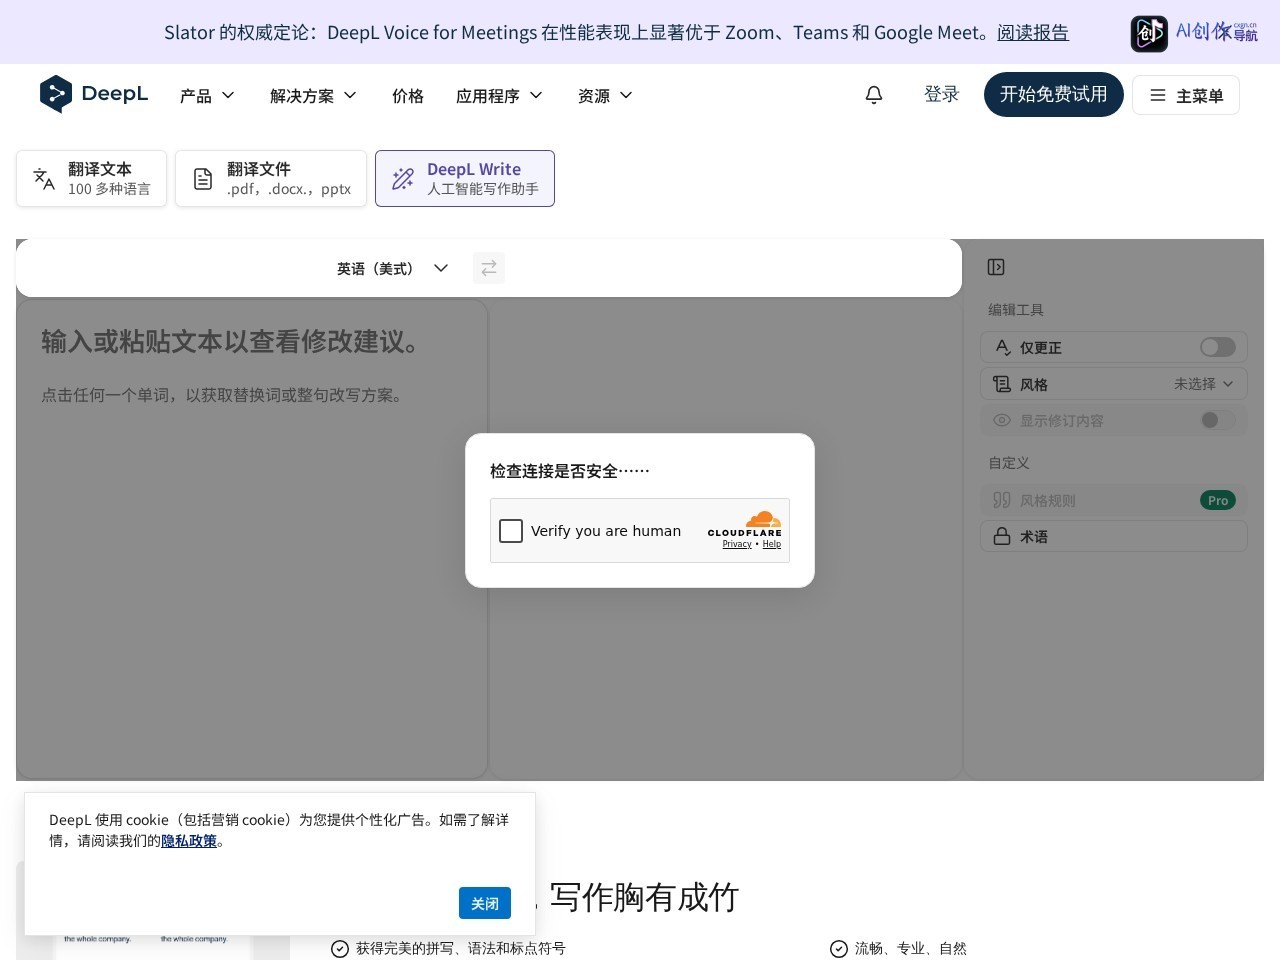This screenshot has width=1280, height=960.
Task: Click the 阅读报告 link in banner
Action: (1033, 32)
